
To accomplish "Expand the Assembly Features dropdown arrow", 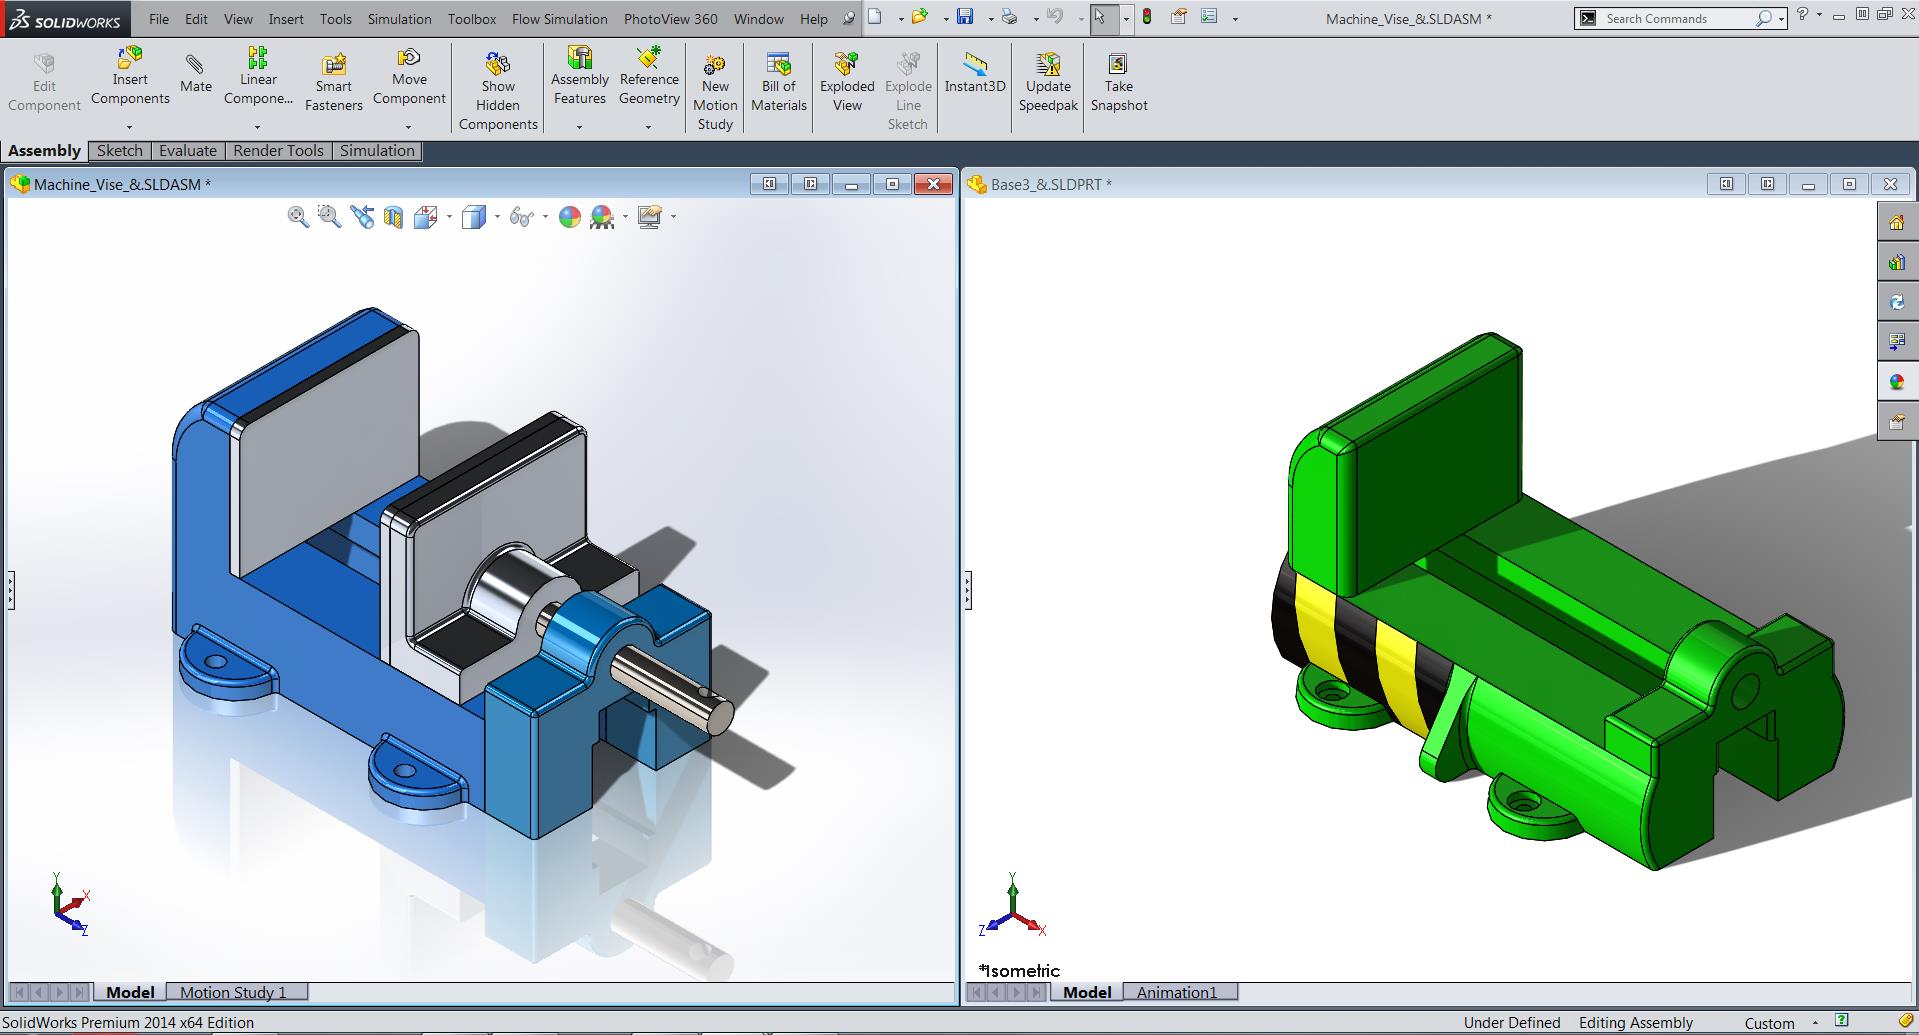I will [x=579, y=127].
